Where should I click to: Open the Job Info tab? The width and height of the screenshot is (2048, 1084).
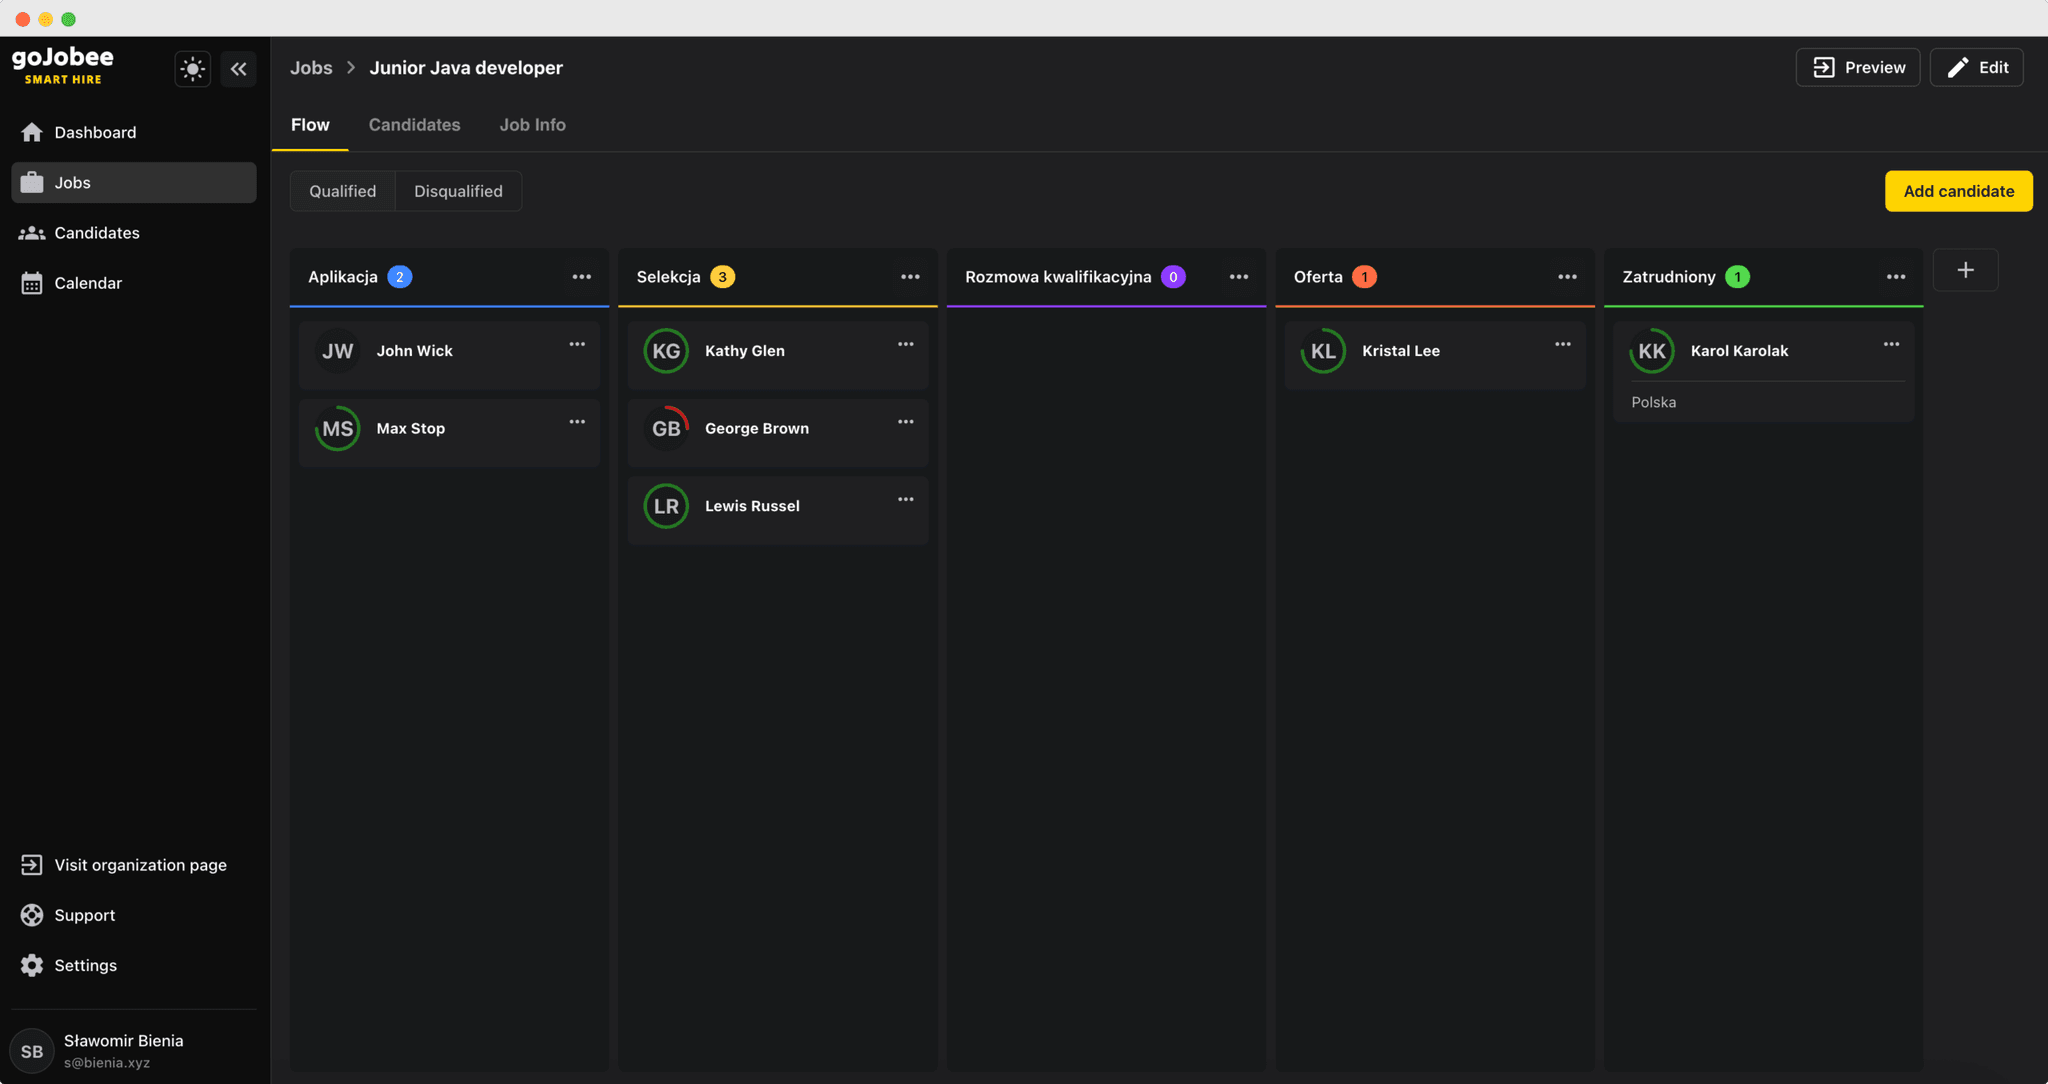pos(532,124)
